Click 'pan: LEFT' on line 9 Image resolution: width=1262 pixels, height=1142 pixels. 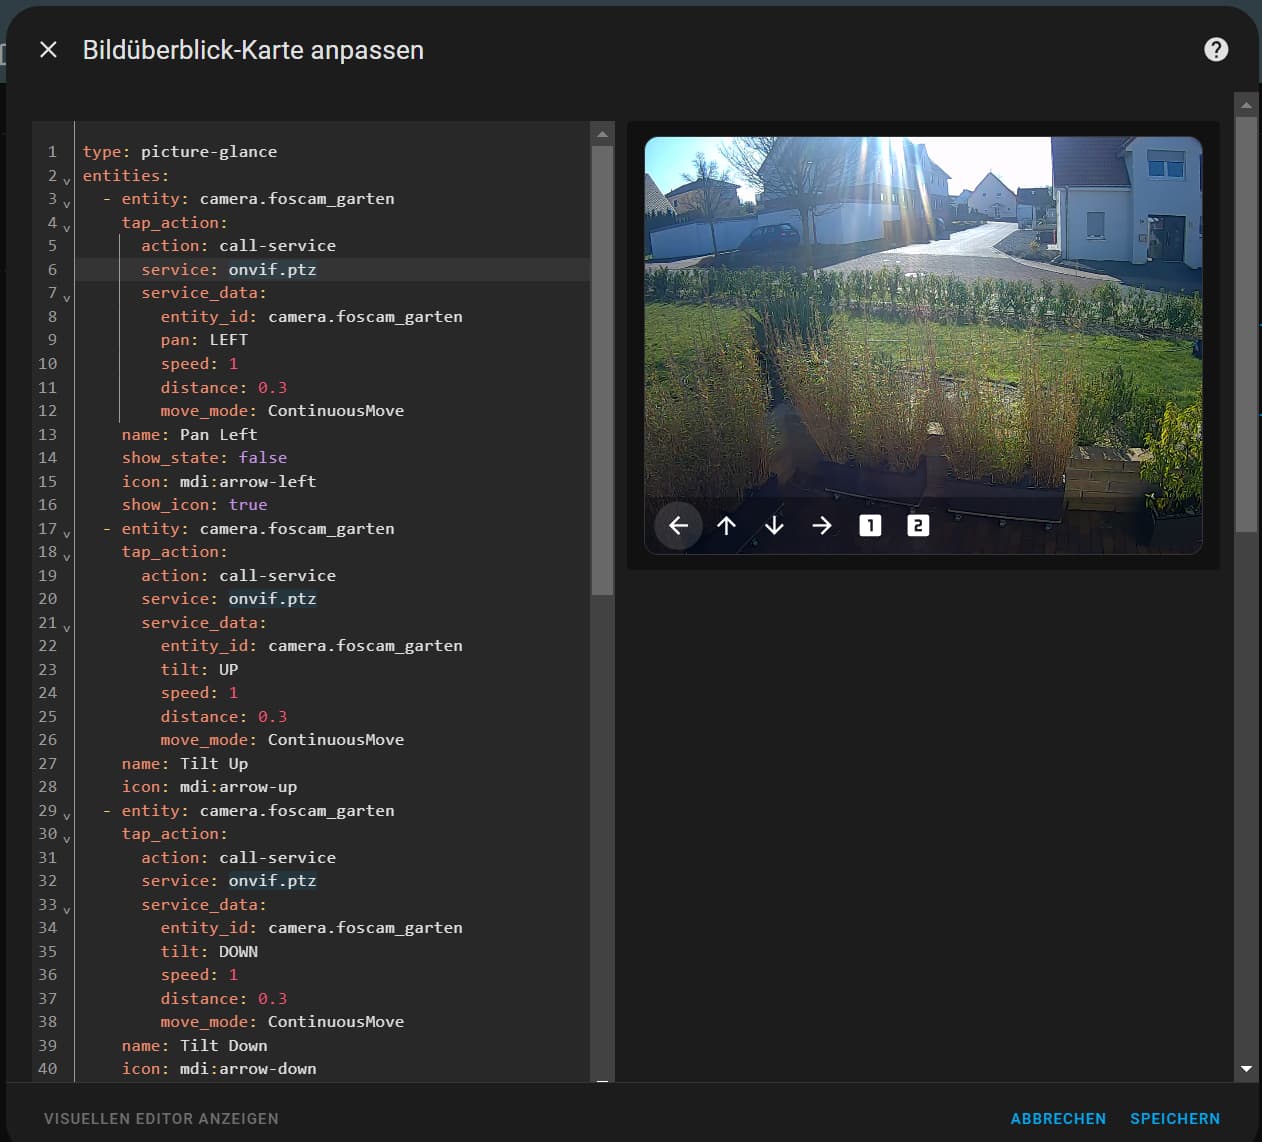pyautogui.click(x=204, y=340)
